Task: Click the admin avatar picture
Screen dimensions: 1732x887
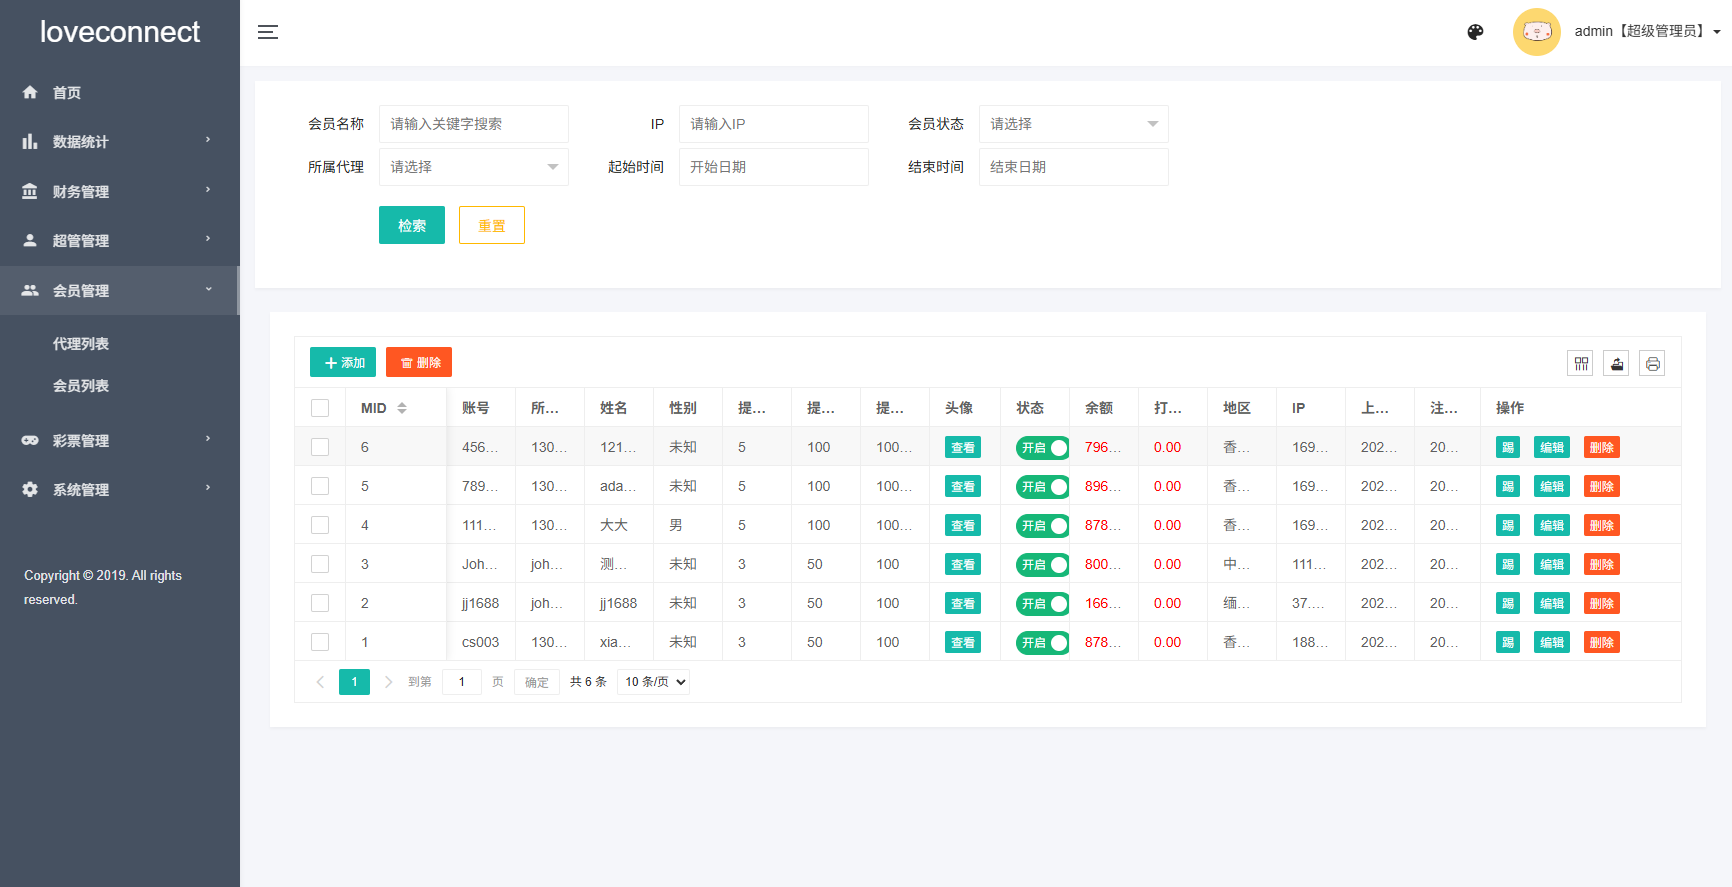Action: click(1536, 32)
